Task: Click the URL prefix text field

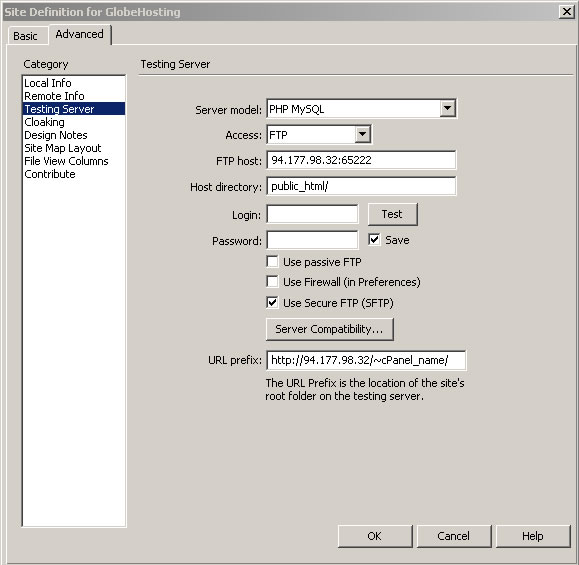Action: point(366,360)
